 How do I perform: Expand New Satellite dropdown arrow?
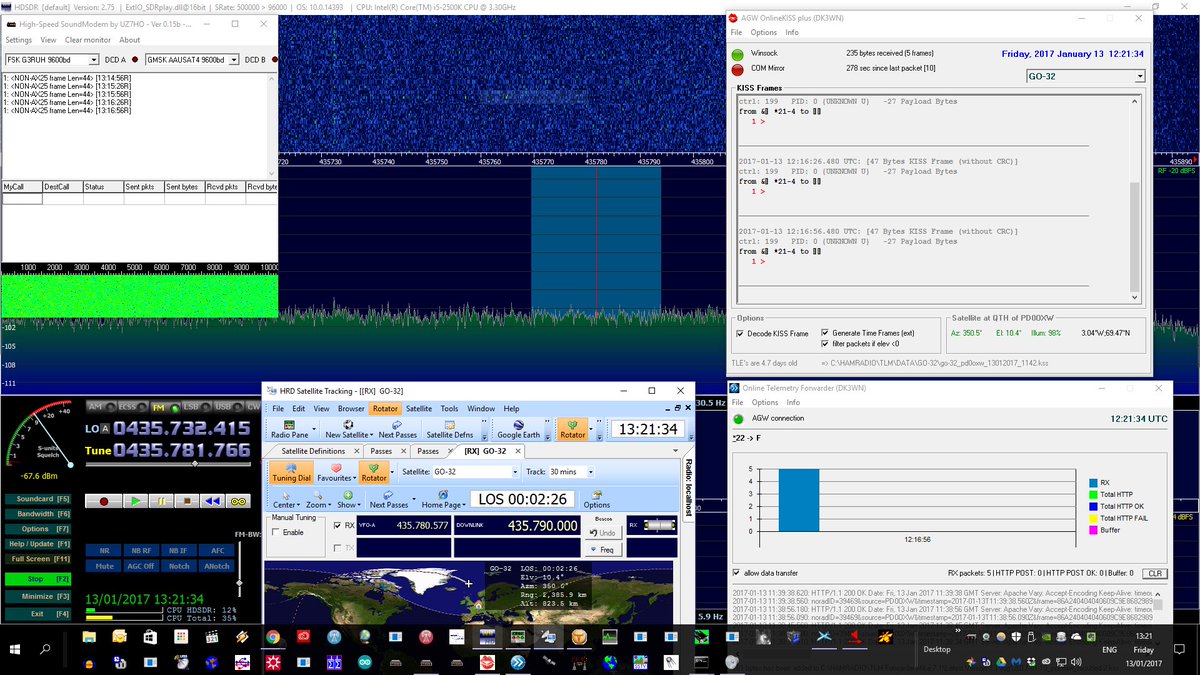click(372, 436)
